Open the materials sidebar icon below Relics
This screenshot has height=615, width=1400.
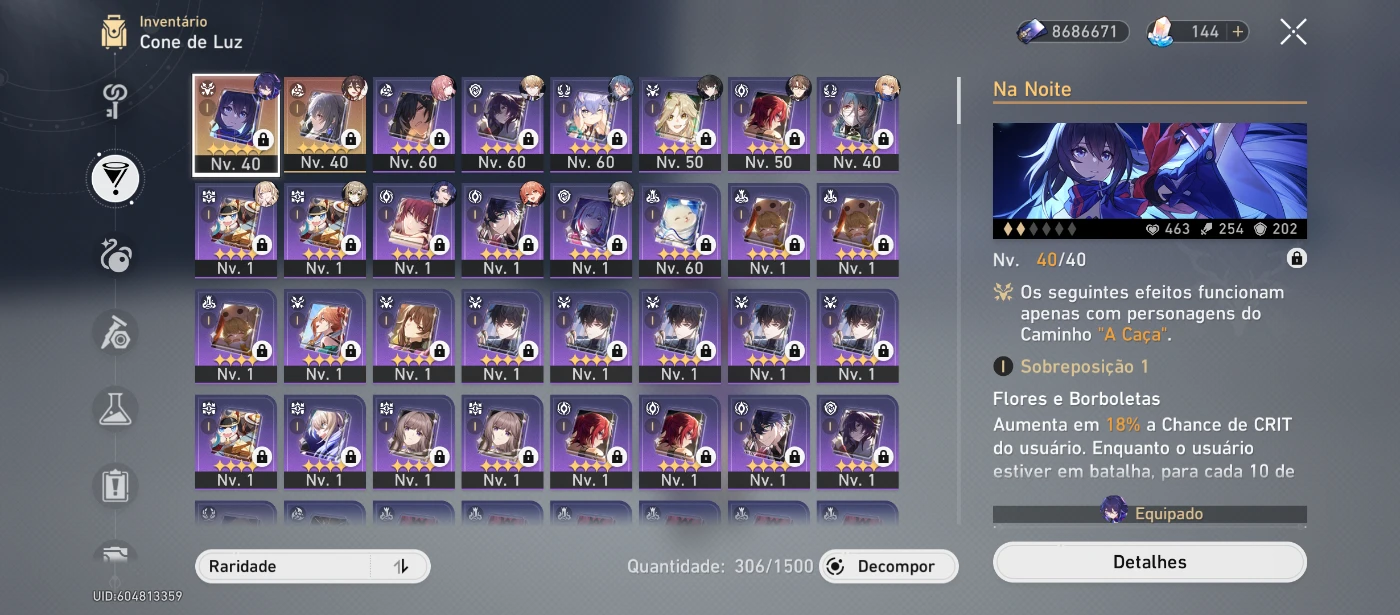click(x=115, y=332)
